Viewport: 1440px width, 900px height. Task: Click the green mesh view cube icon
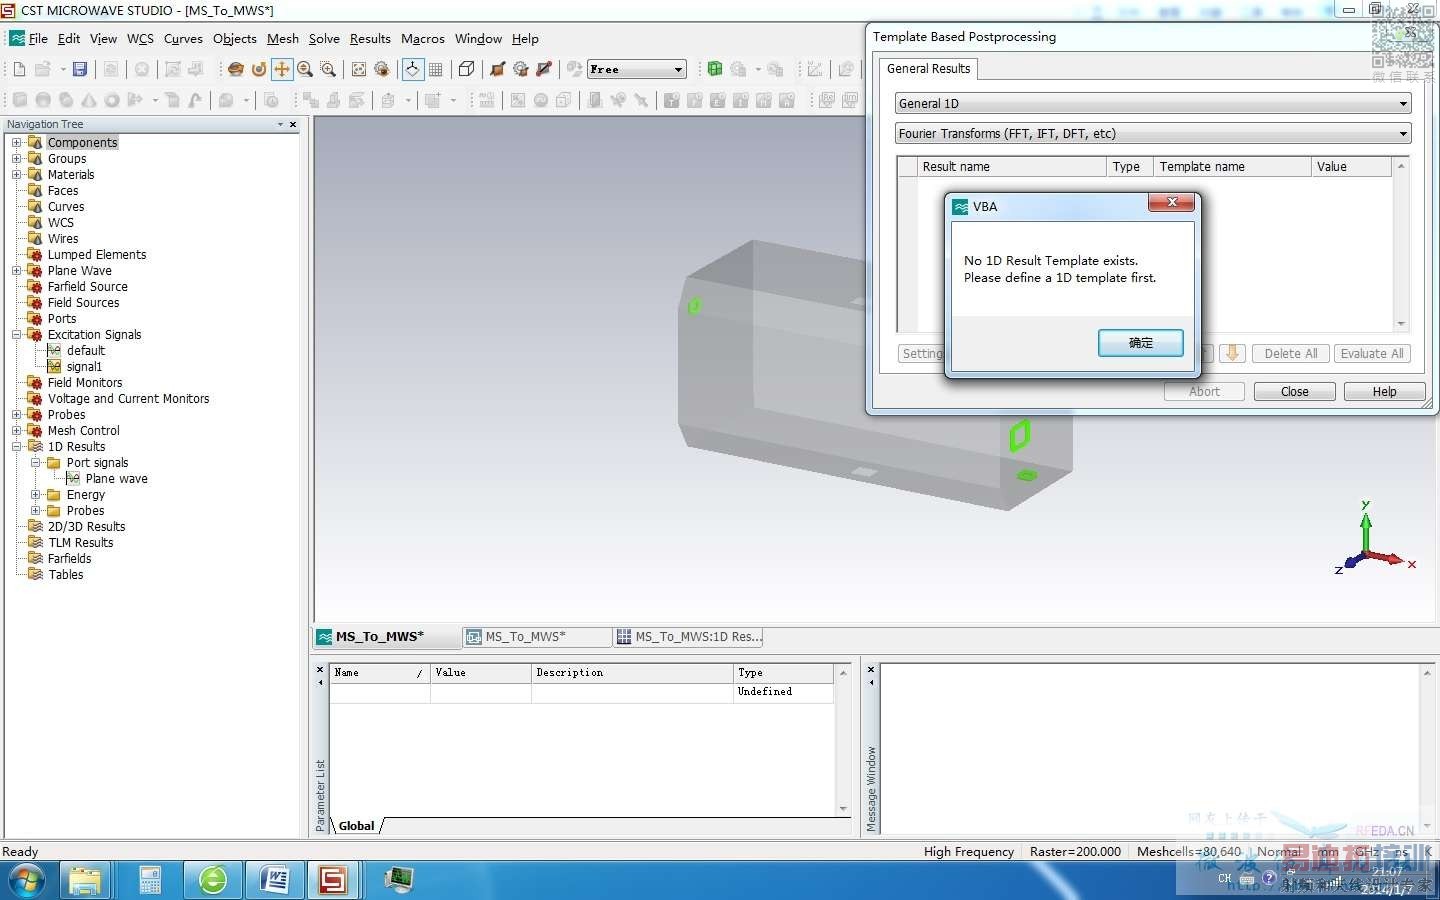point(715,69)
